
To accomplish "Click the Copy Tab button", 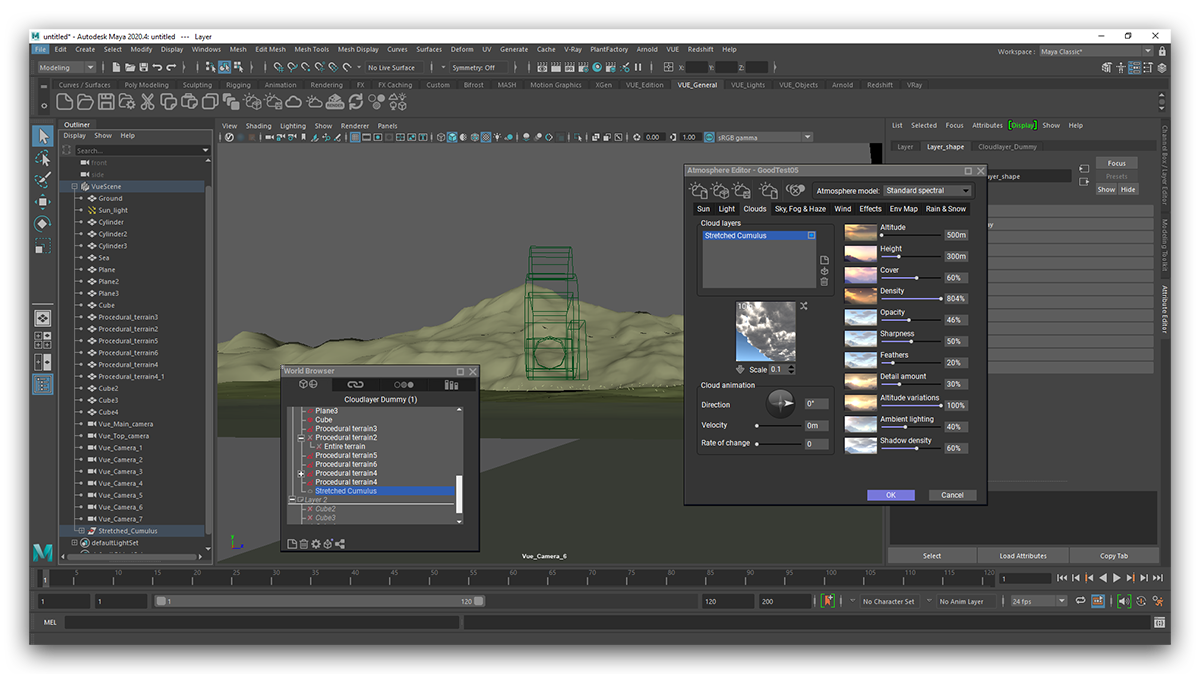I will click(1114, 556).
